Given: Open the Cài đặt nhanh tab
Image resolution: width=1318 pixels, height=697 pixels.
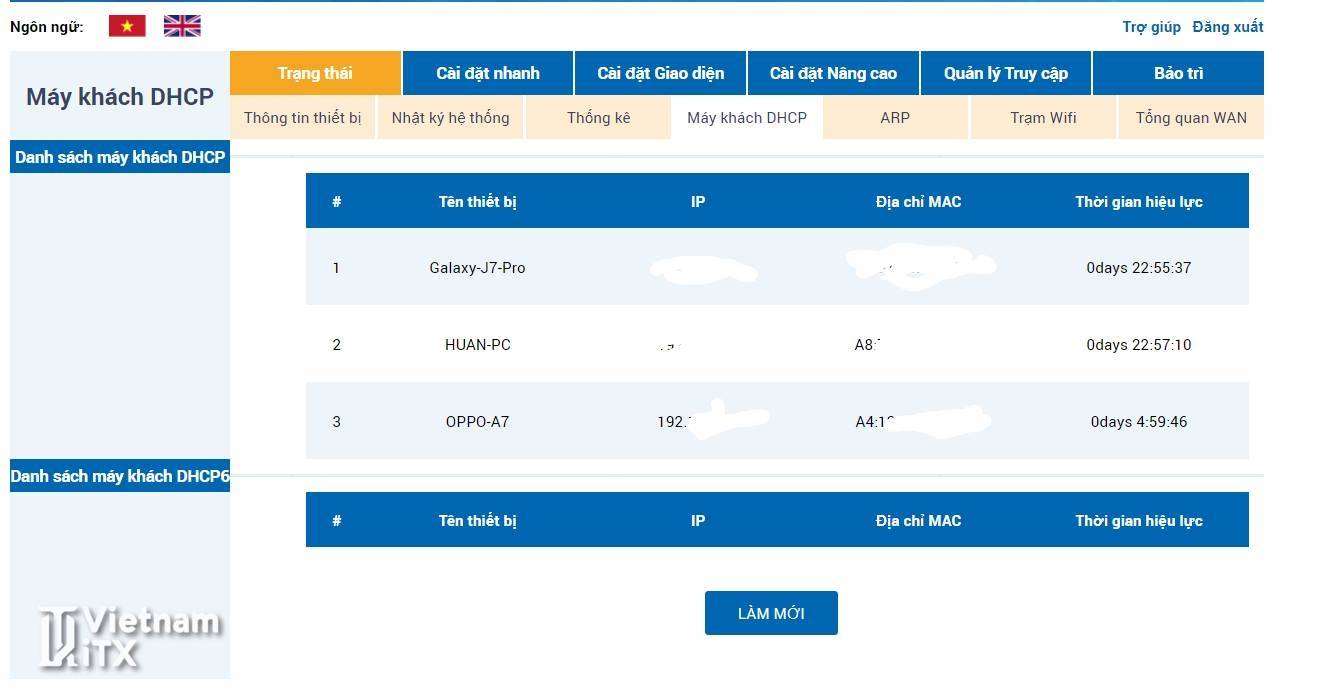Looking at the screenshot, I should pyautogui.click(x=487, y=73).
